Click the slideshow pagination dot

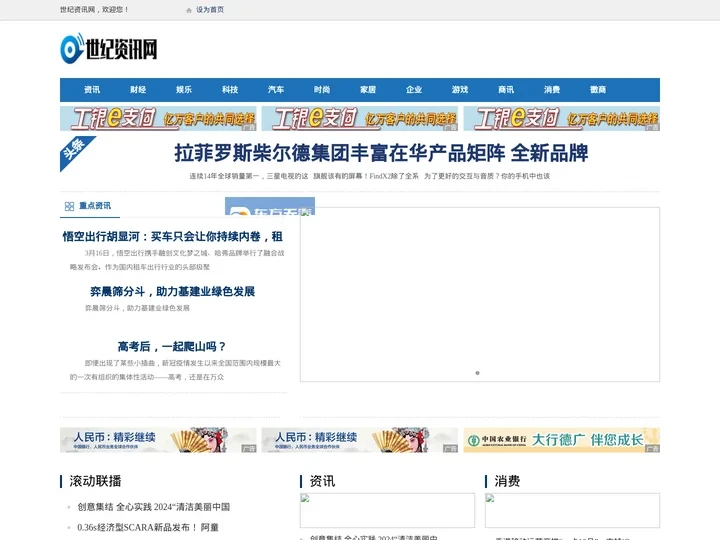(x=478, y=373)
